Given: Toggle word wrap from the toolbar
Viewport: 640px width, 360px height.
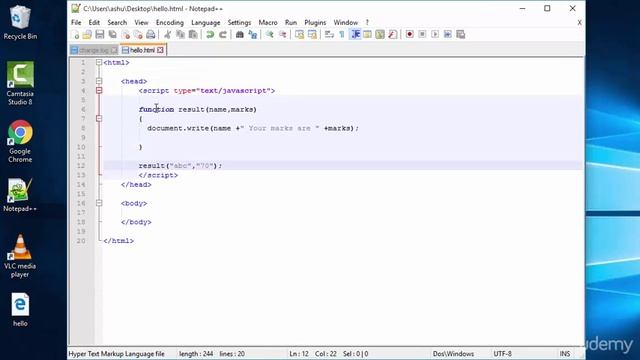Looking at the screenshot, I should pyautogui.click(x=329, y=35).
